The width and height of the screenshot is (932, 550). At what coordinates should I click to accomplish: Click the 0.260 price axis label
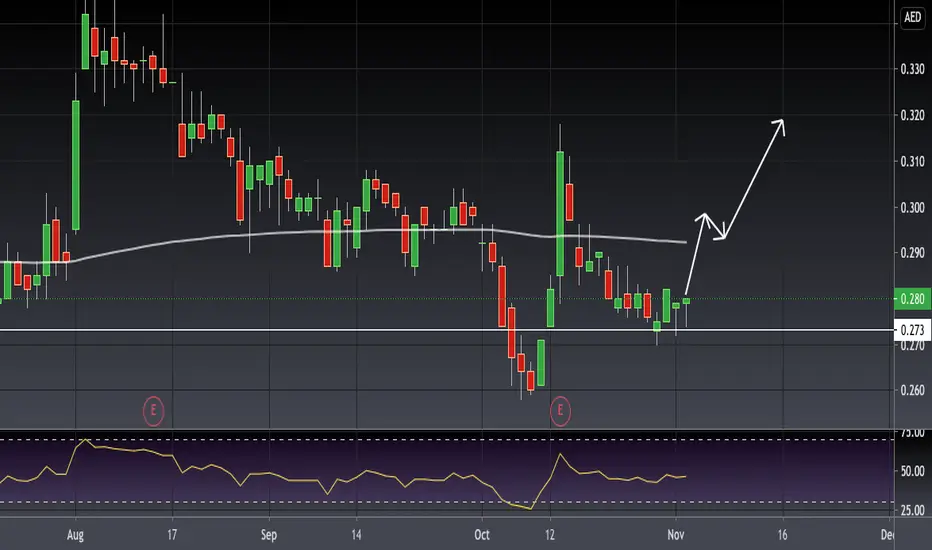(x=912, y=390)
